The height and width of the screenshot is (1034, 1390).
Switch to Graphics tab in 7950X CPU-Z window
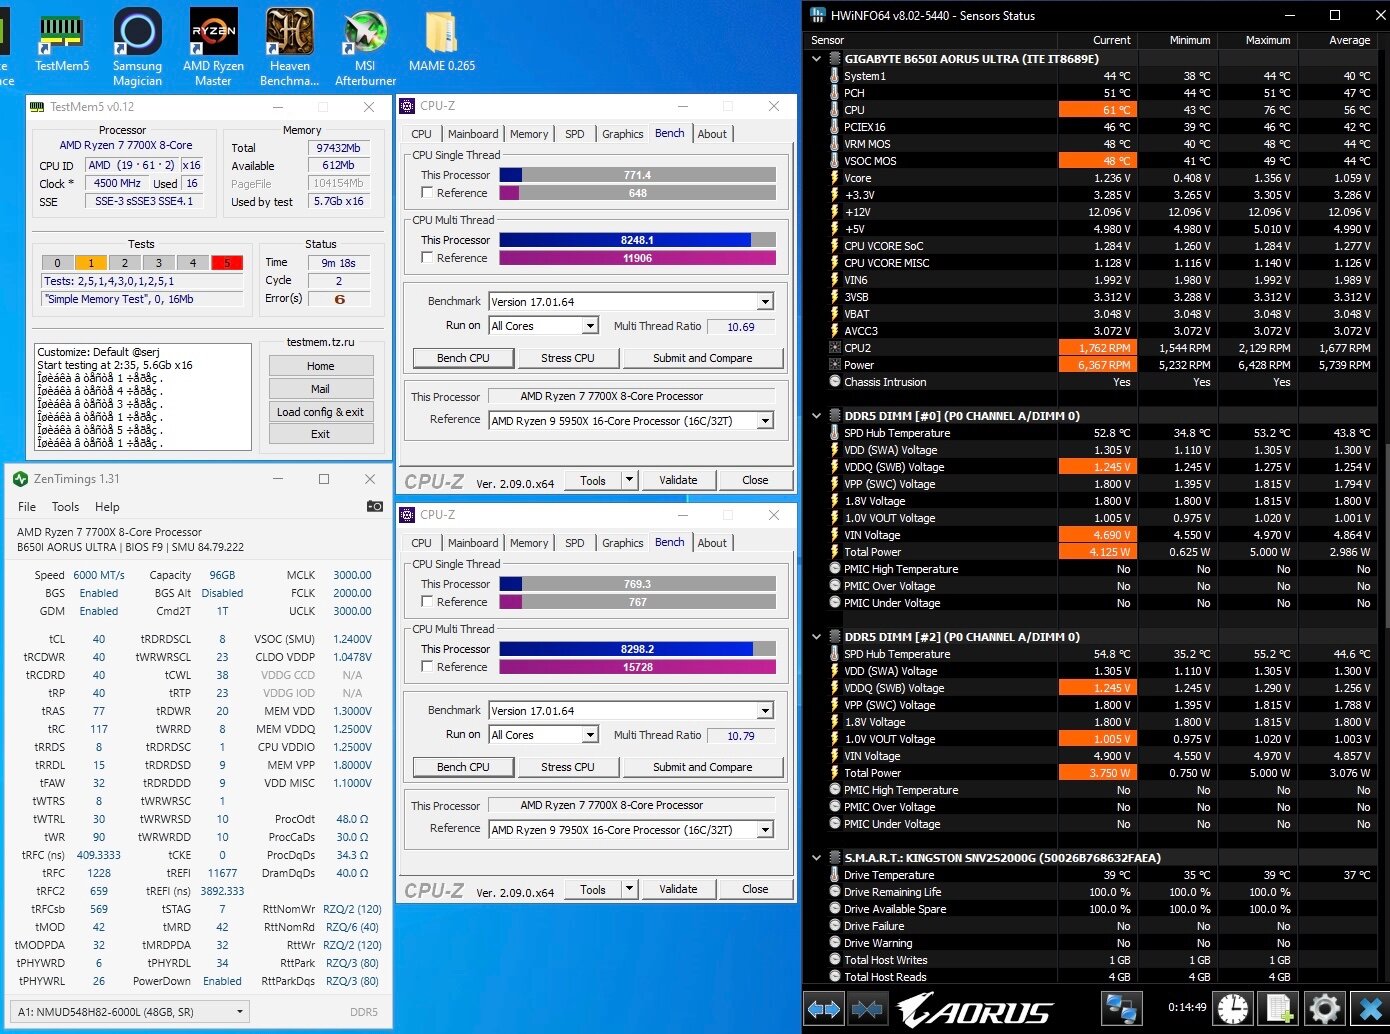[623, 543]
